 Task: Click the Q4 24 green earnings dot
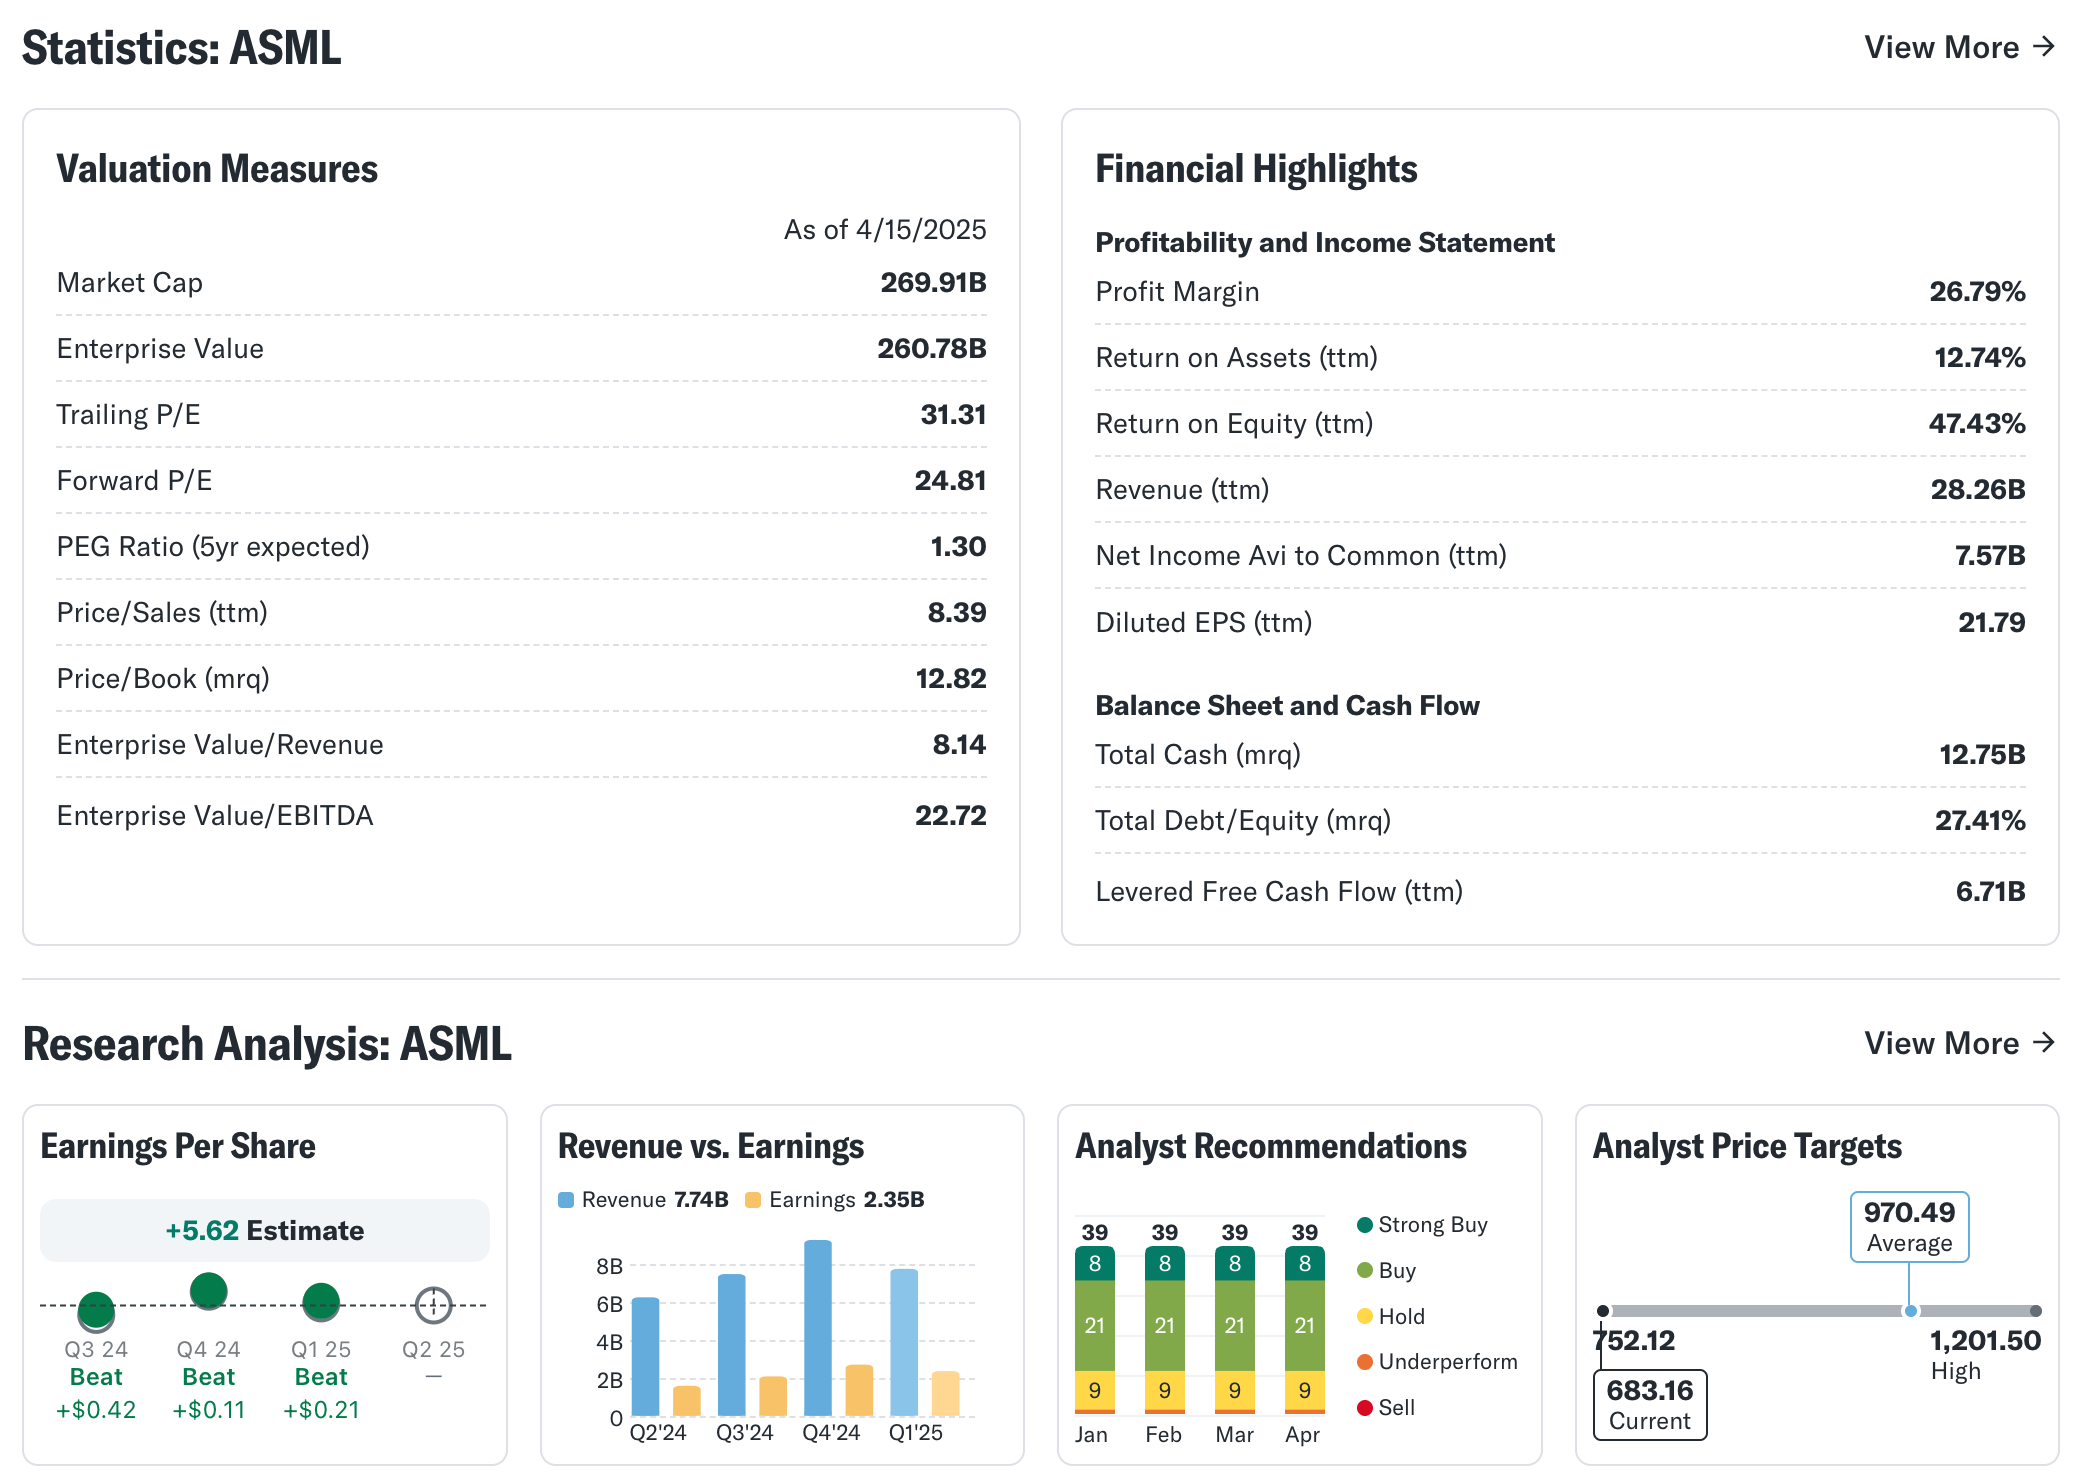[208, 1291]
